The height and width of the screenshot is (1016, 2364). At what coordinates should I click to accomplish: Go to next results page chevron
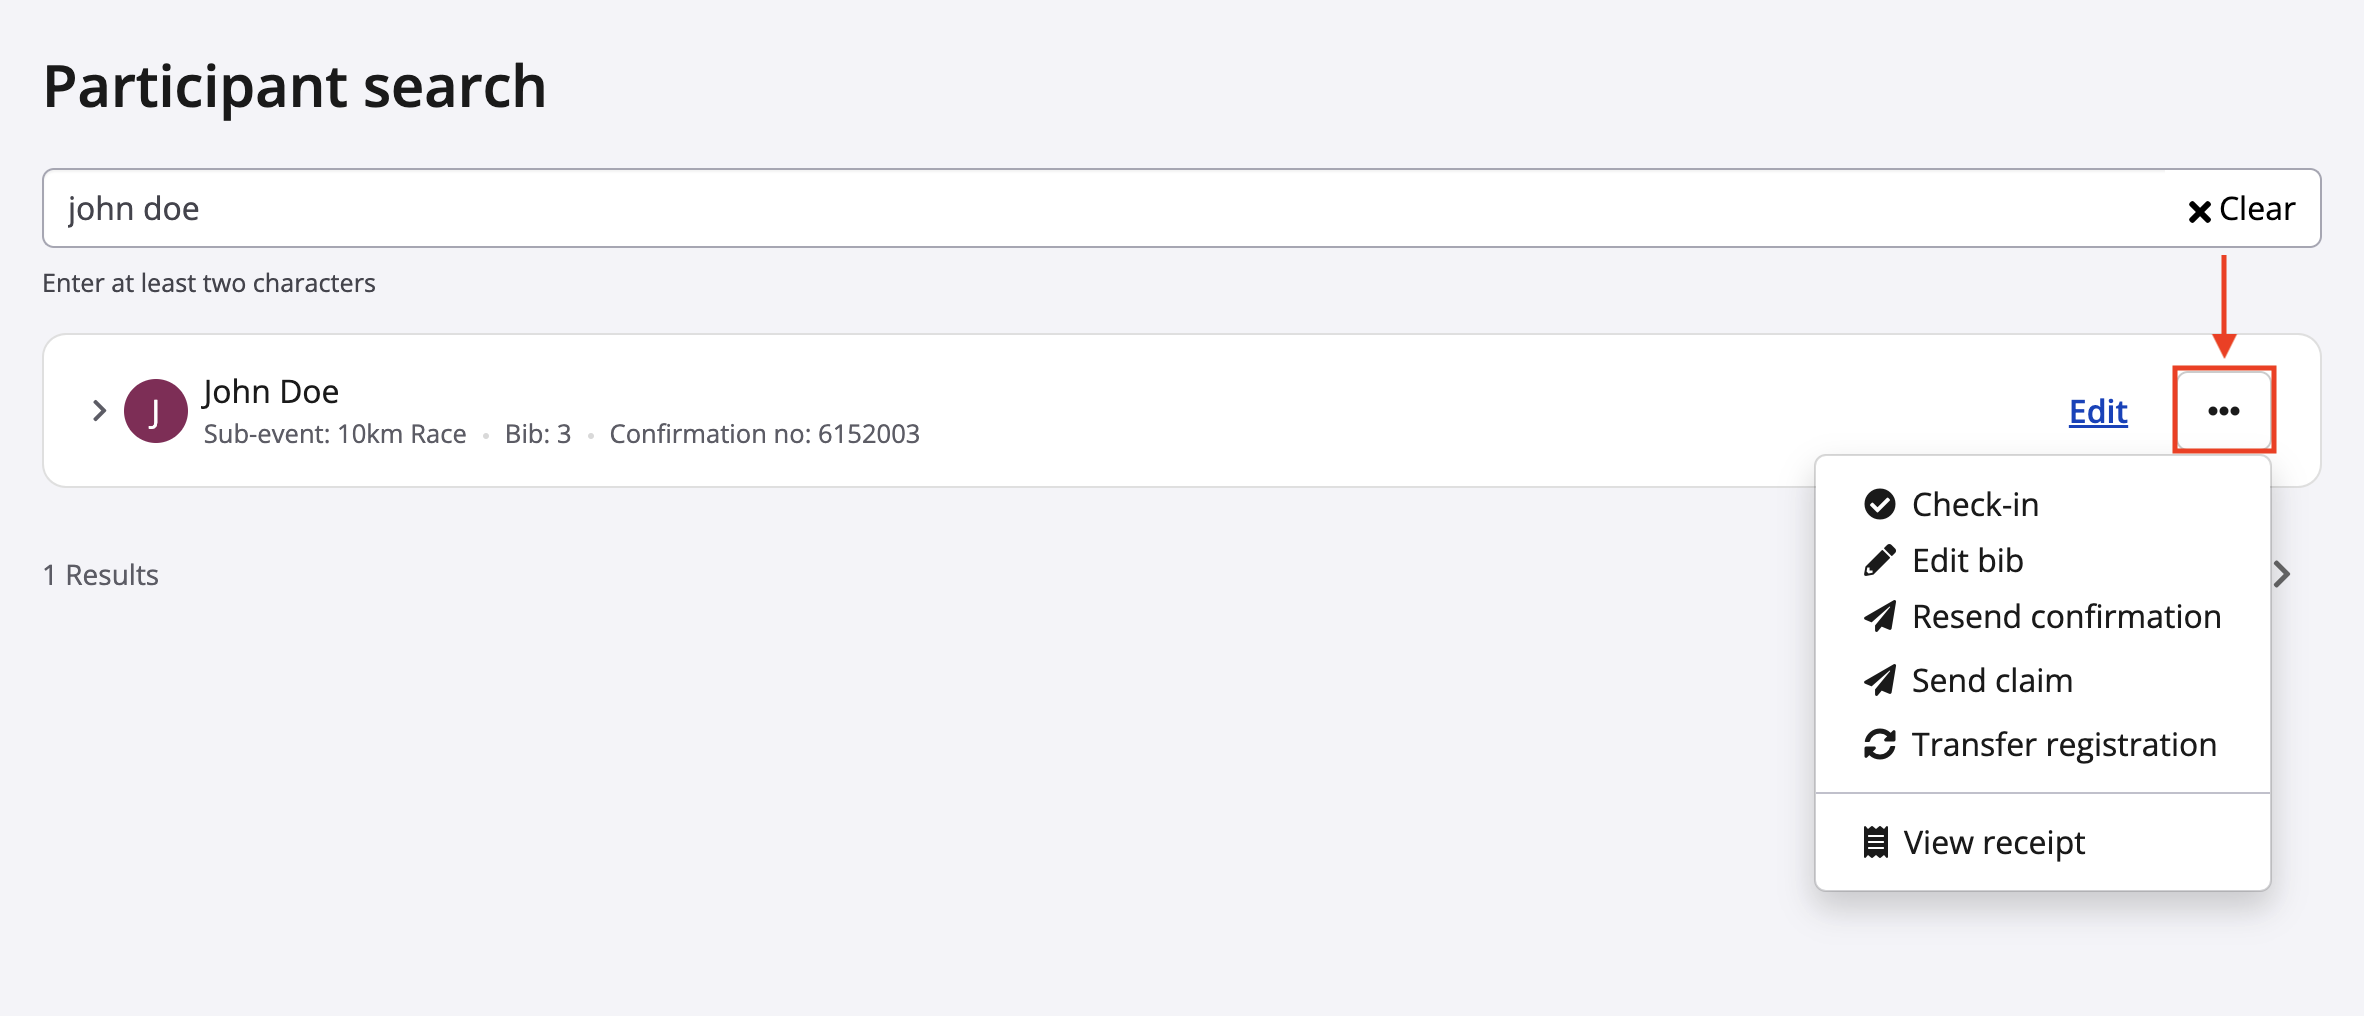coord(2281,575)
